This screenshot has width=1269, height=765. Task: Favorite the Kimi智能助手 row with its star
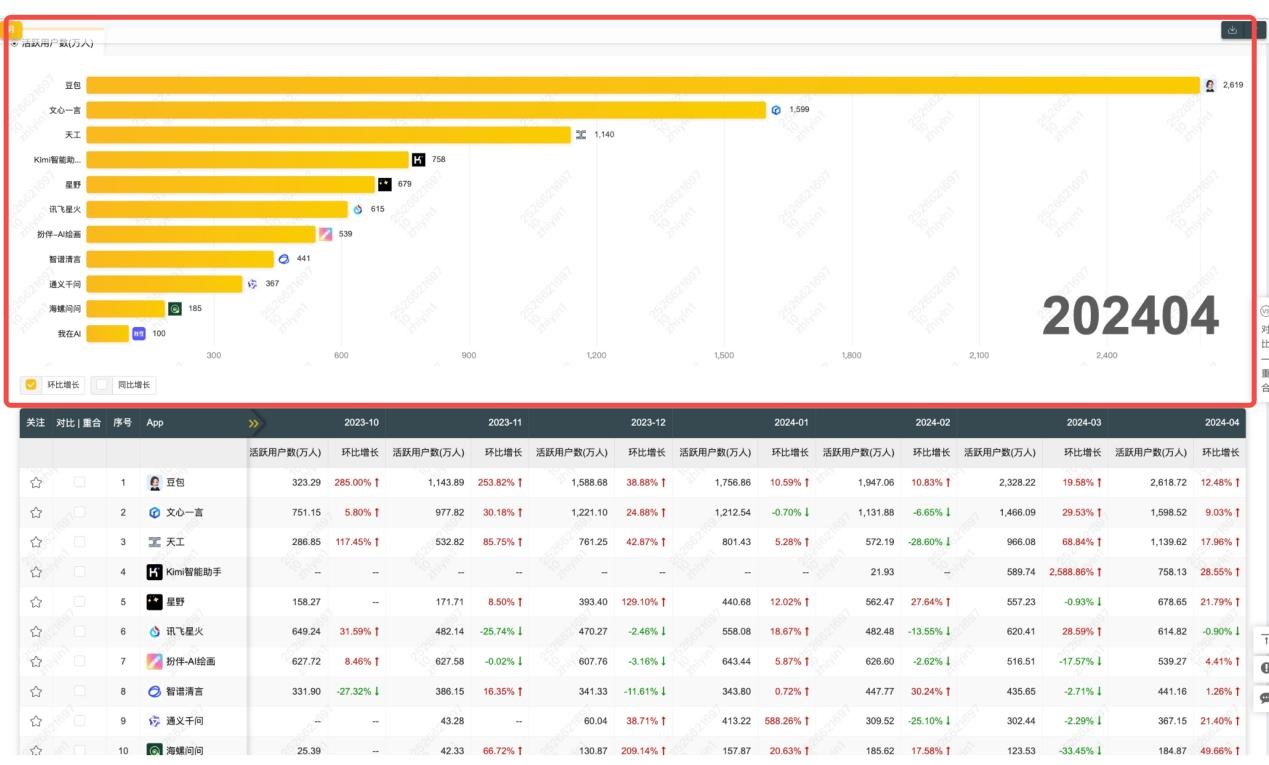pos(36,572)
